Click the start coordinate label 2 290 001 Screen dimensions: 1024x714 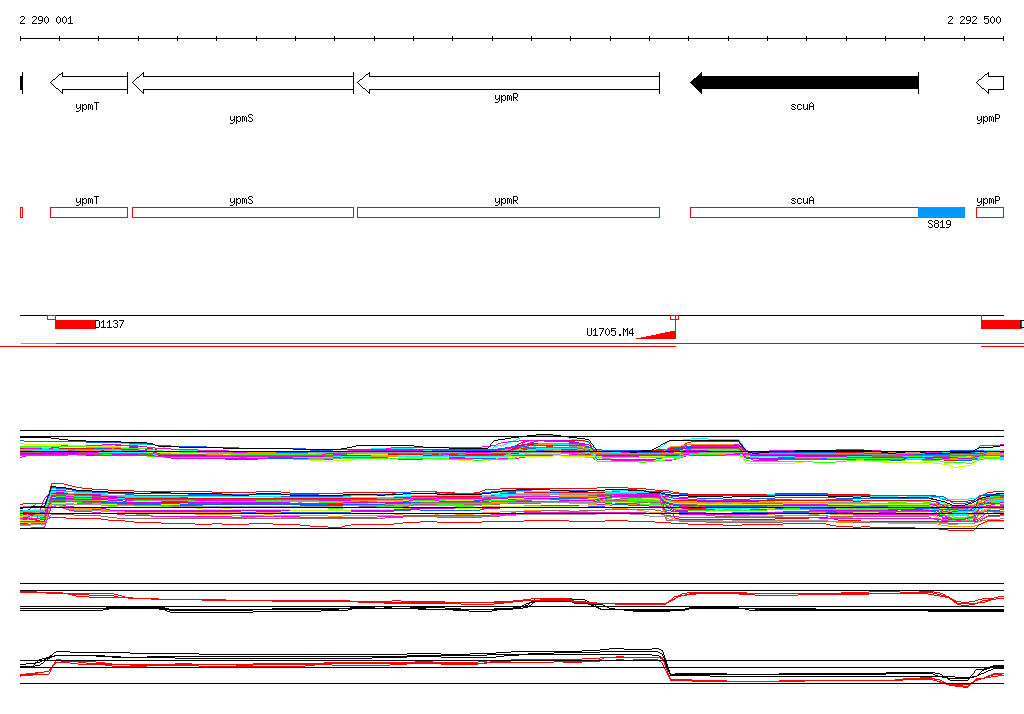pos(46,20)
